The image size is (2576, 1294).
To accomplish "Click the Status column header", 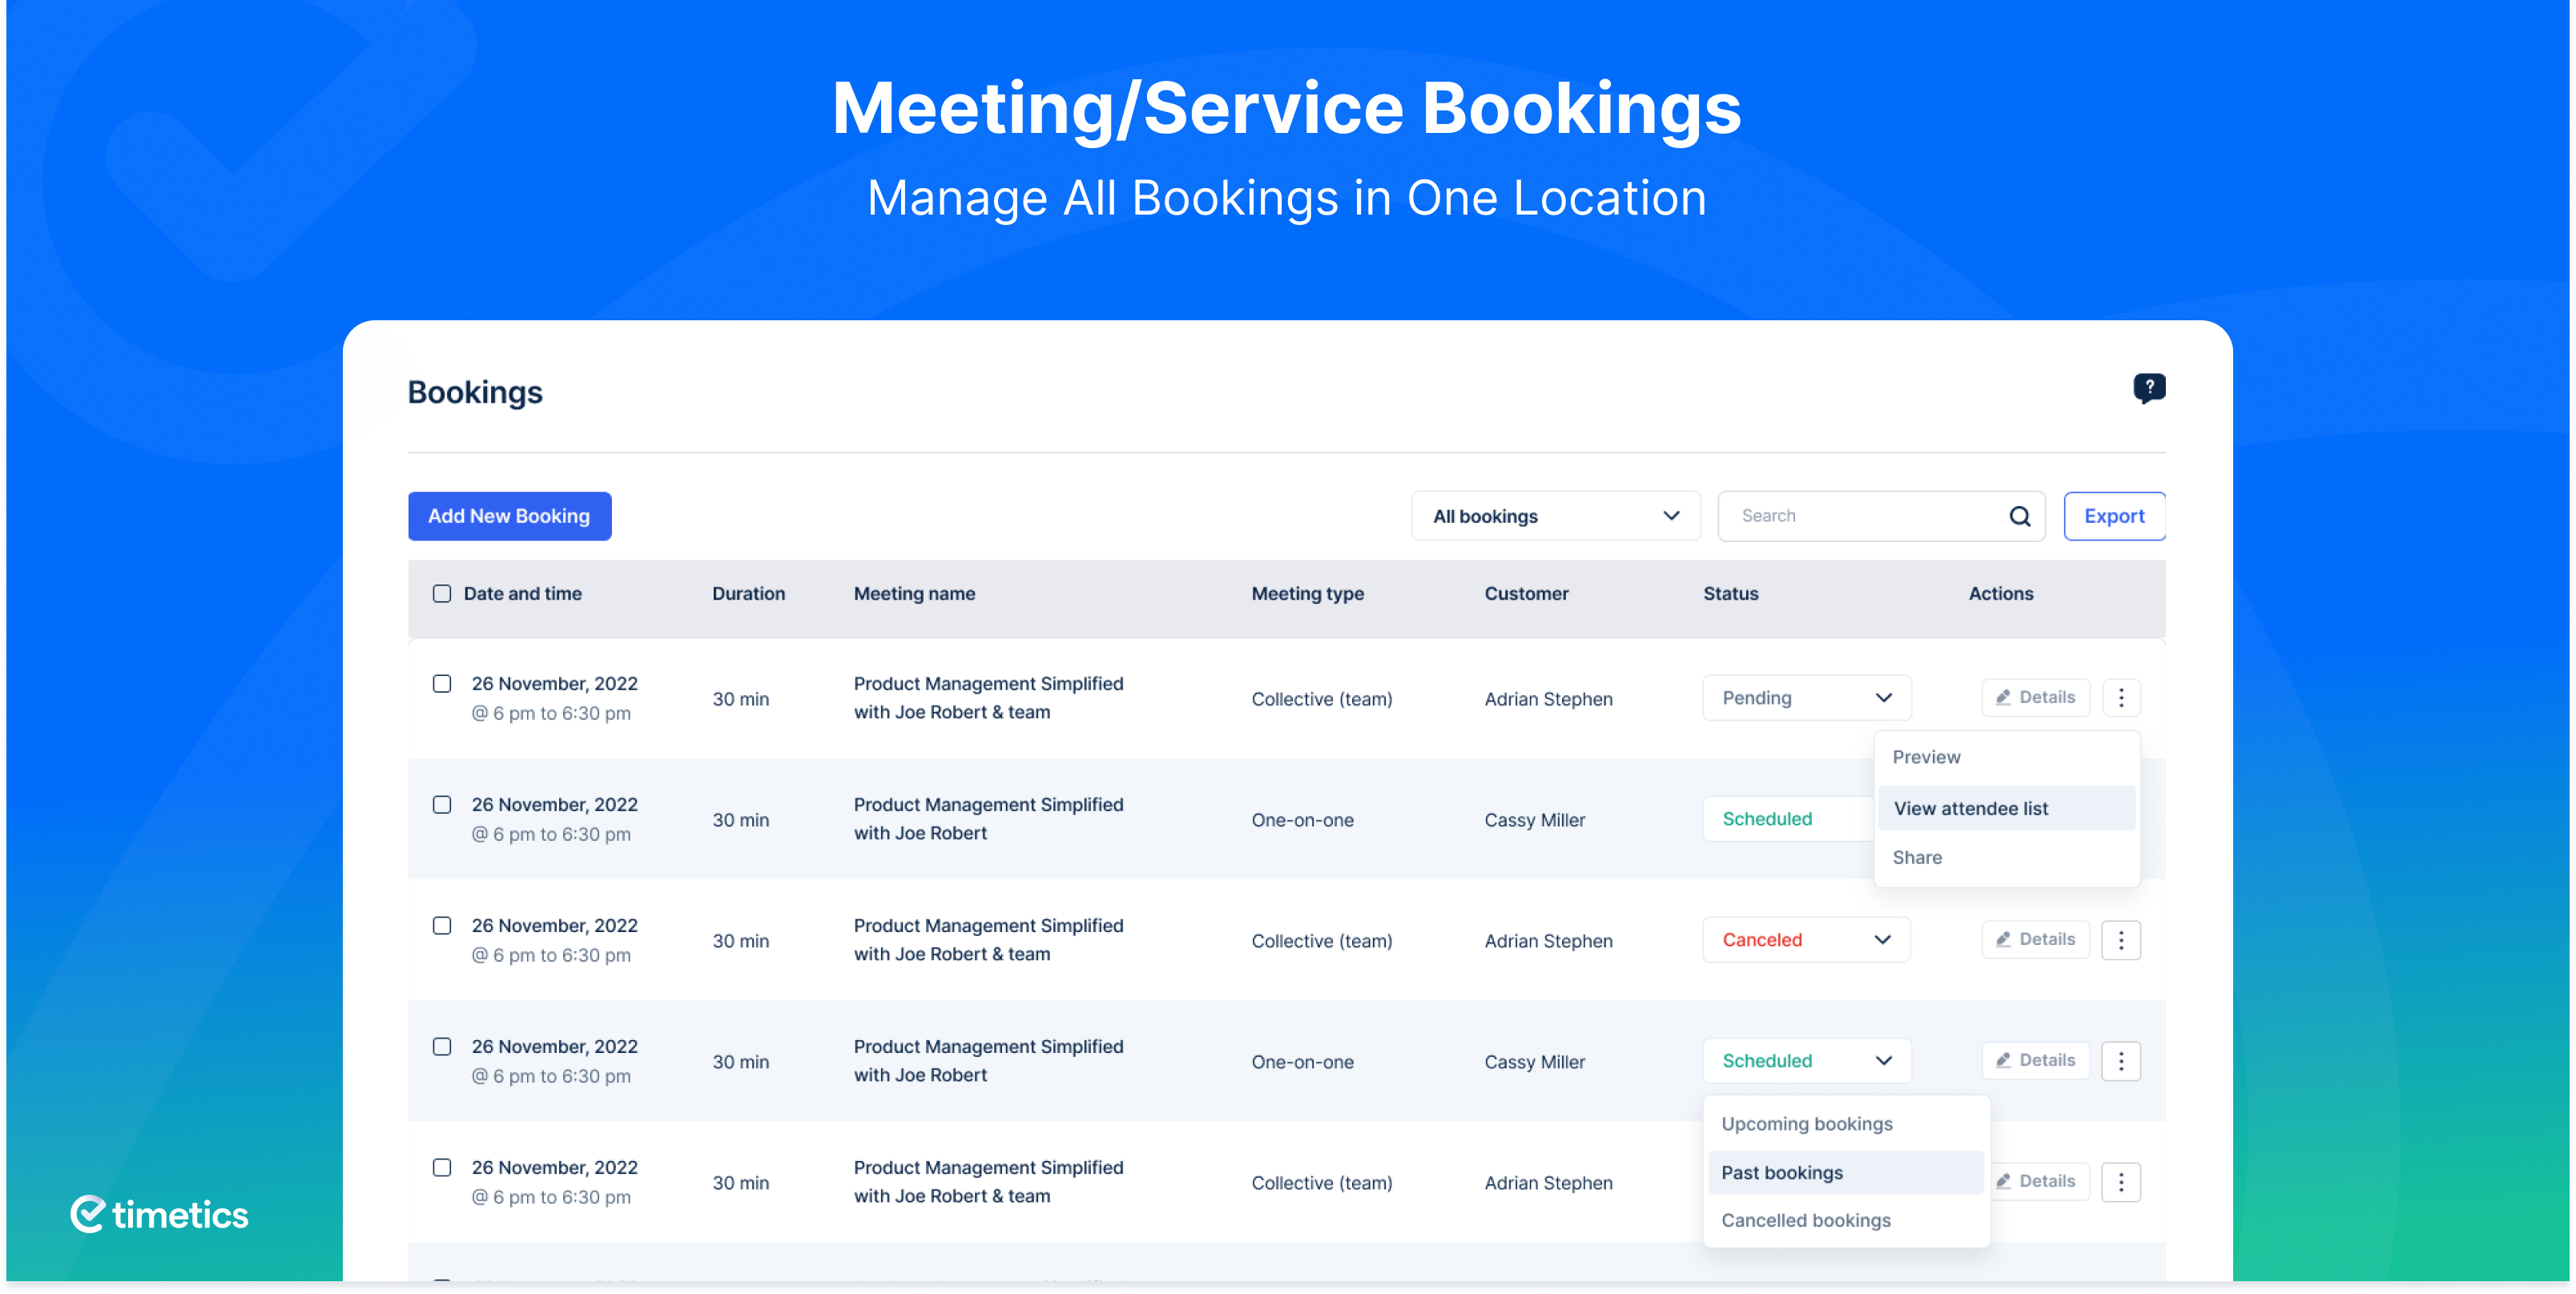I will pos(1730,594).
